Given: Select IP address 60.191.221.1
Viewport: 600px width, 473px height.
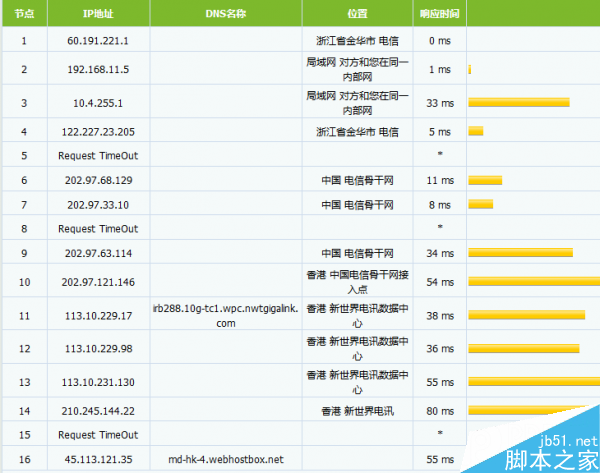Looking at the screenshot, I should tap(98, 40).
